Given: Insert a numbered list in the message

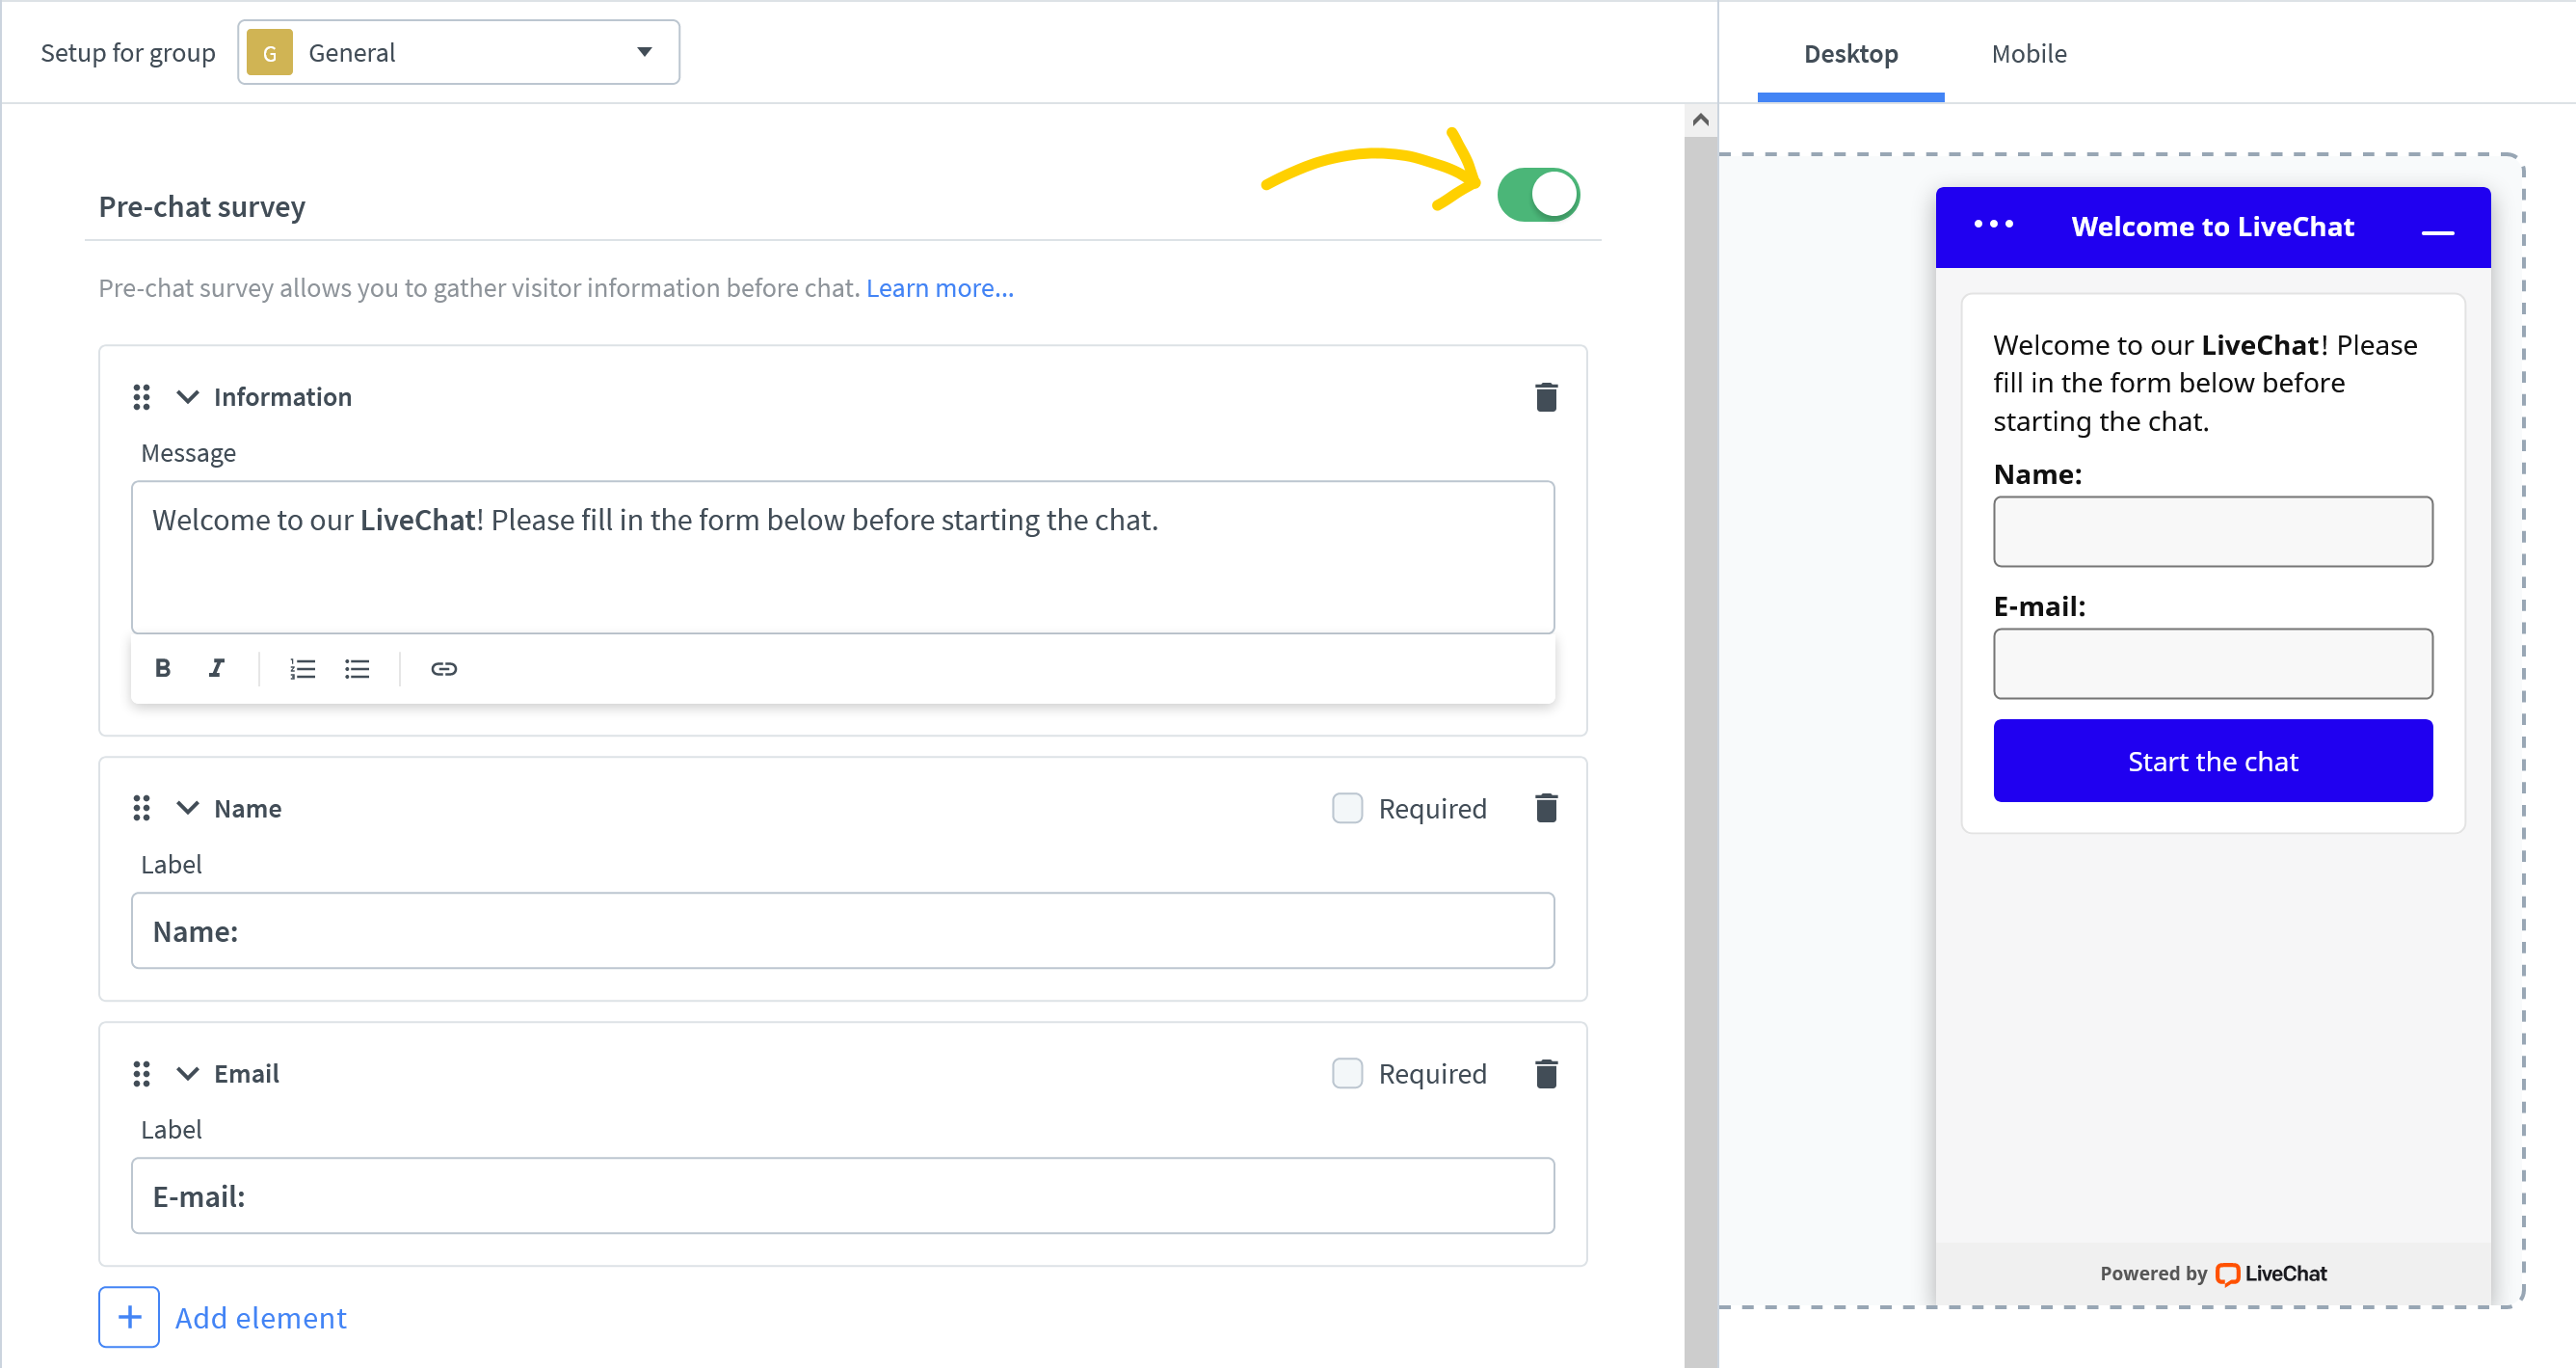Looking at the screenshot, I should (x=302, y=668).
